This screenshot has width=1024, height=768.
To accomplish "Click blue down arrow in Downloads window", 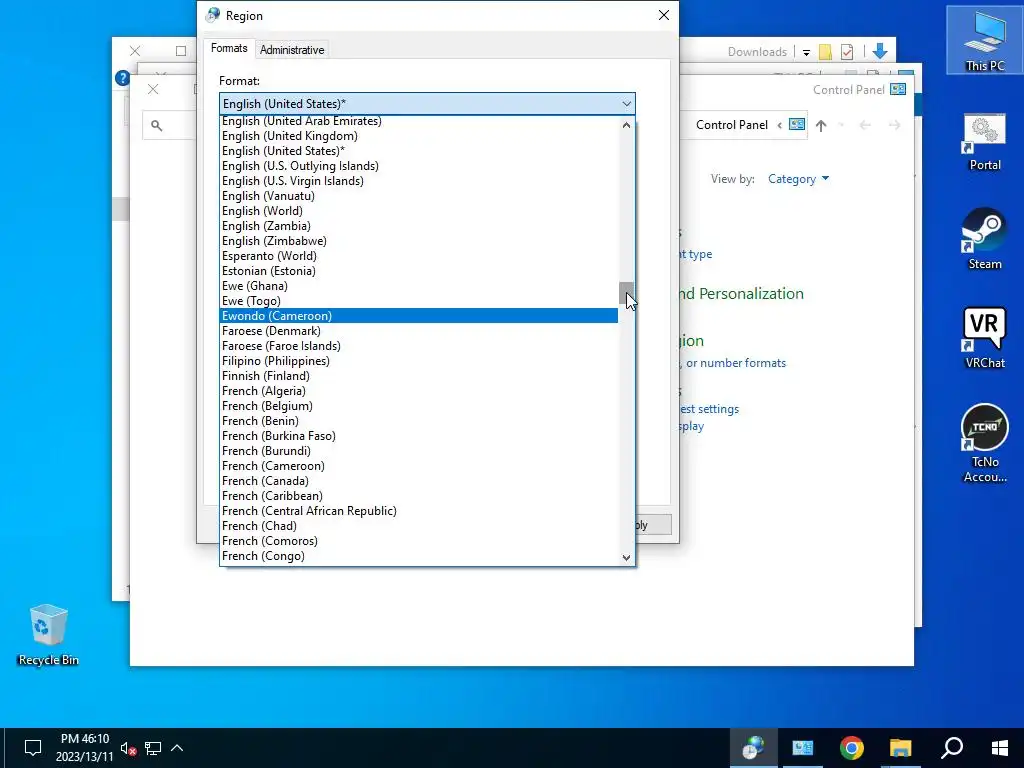I will [x=880, y=52].
